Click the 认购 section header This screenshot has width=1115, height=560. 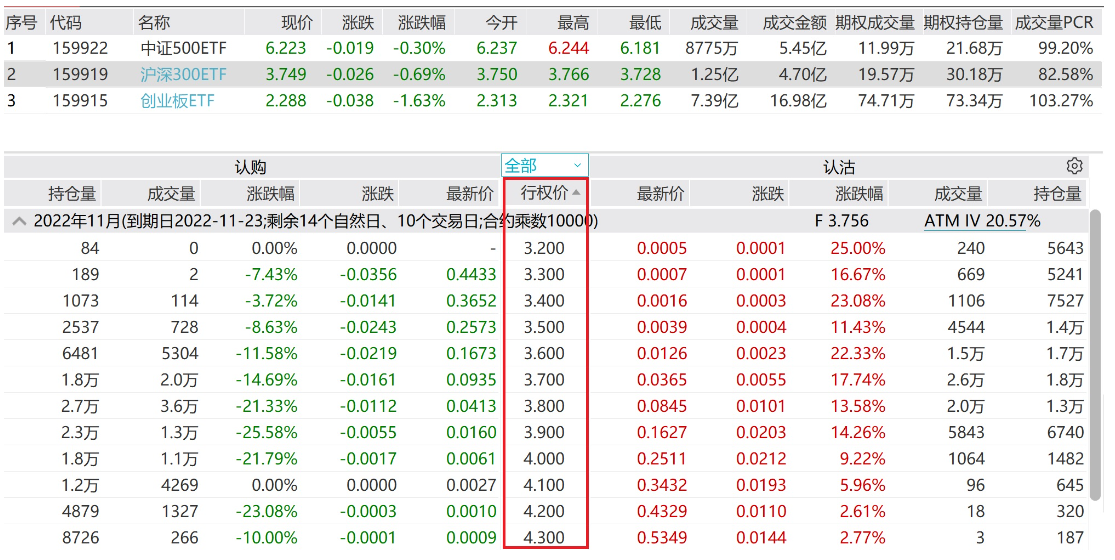click(x=250, y=167)
